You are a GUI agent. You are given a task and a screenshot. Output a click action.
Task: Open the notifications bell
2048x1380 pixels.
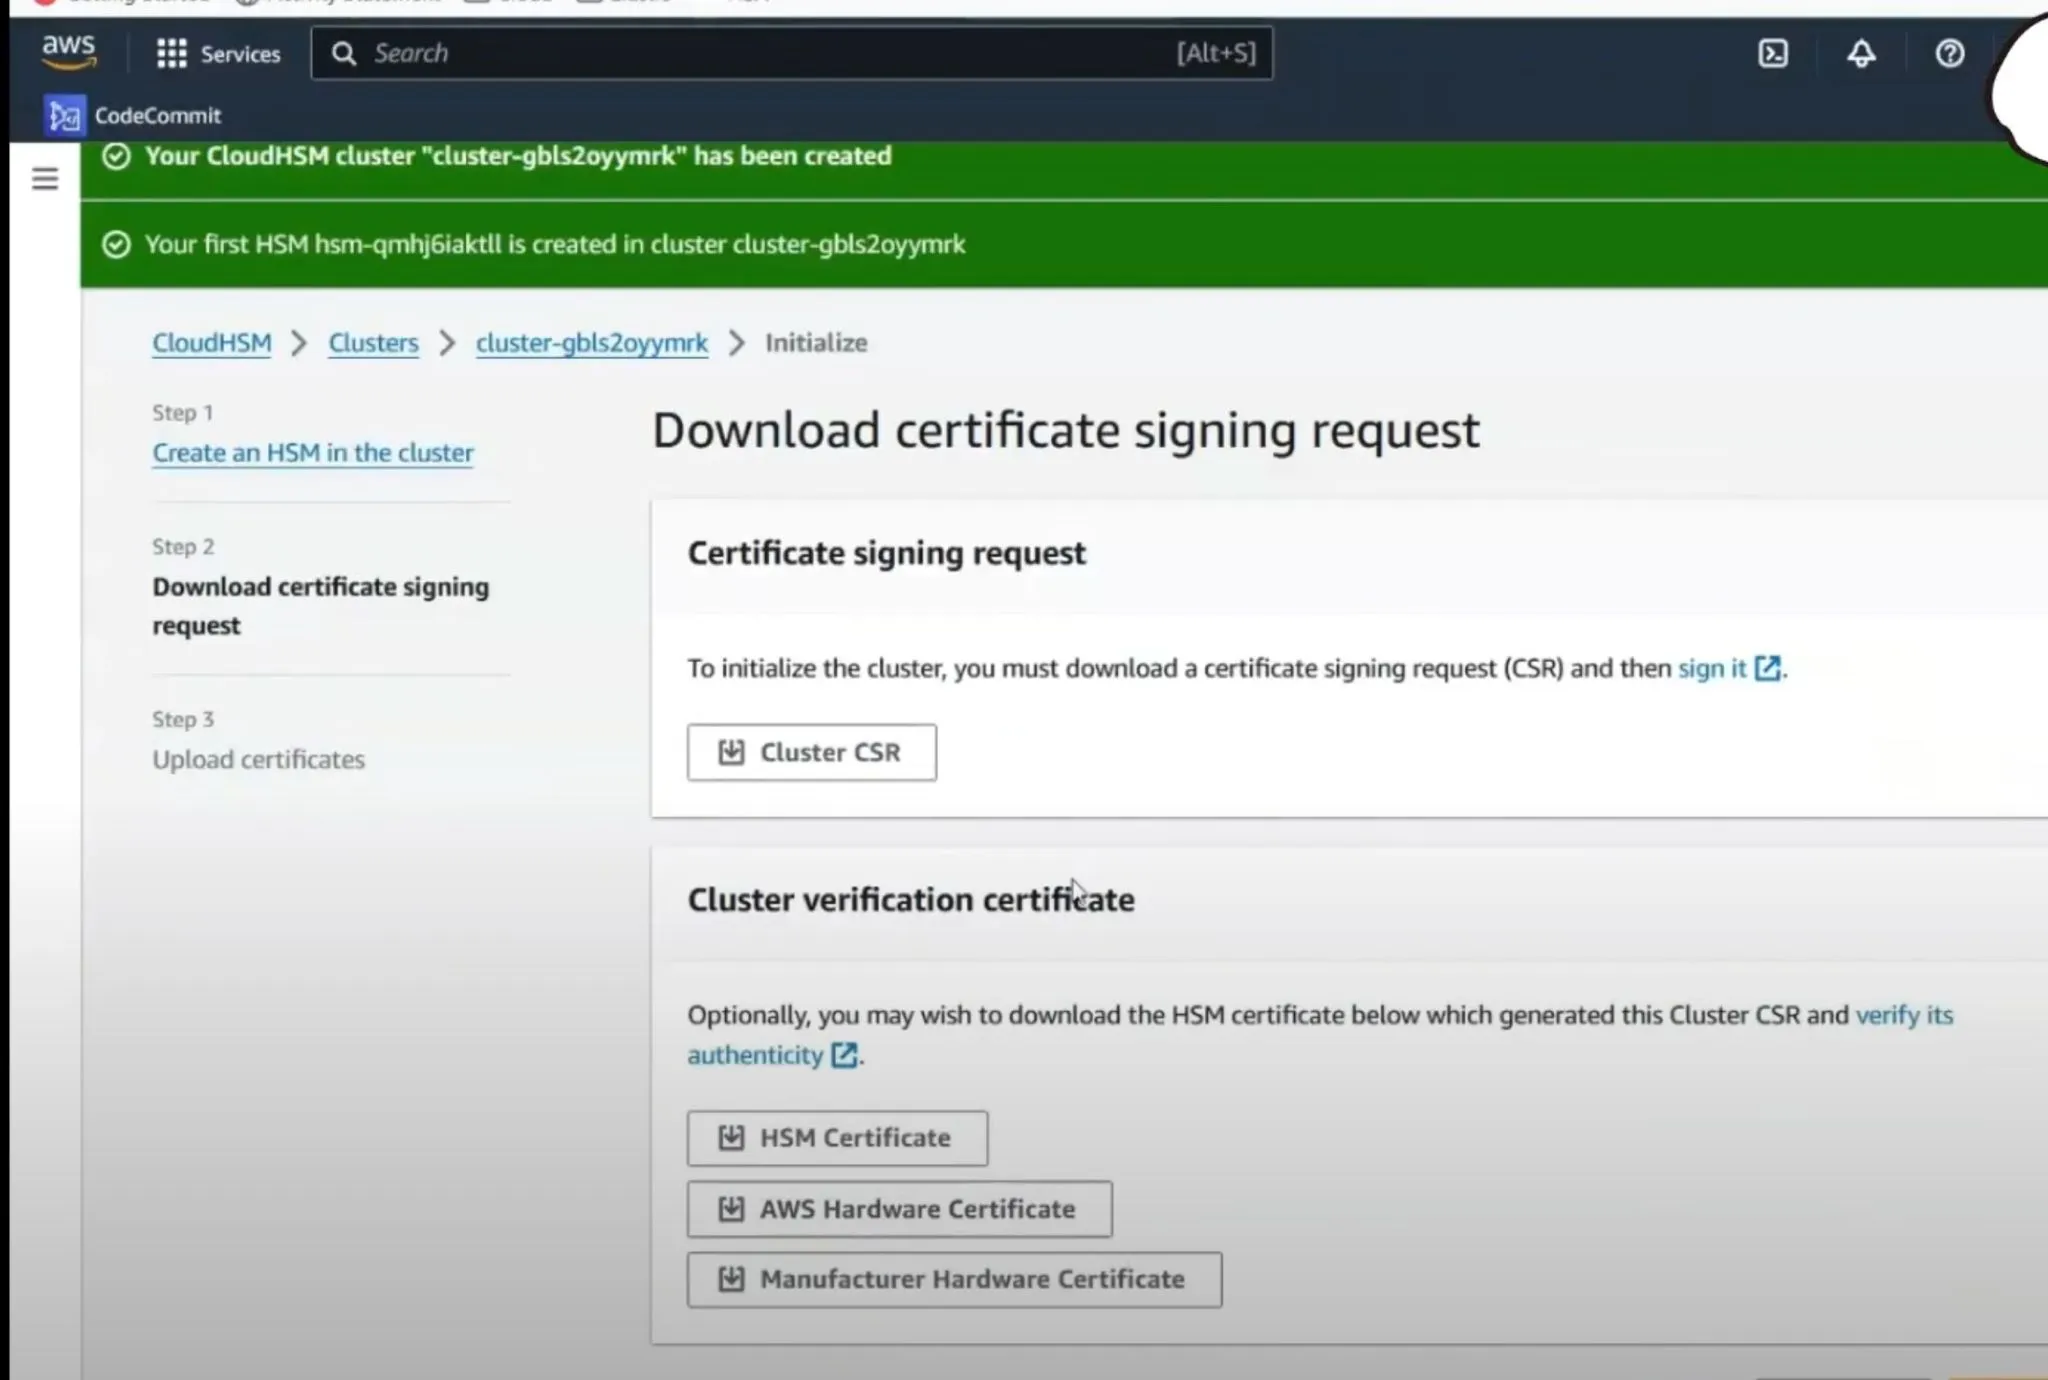[1860, 53]
